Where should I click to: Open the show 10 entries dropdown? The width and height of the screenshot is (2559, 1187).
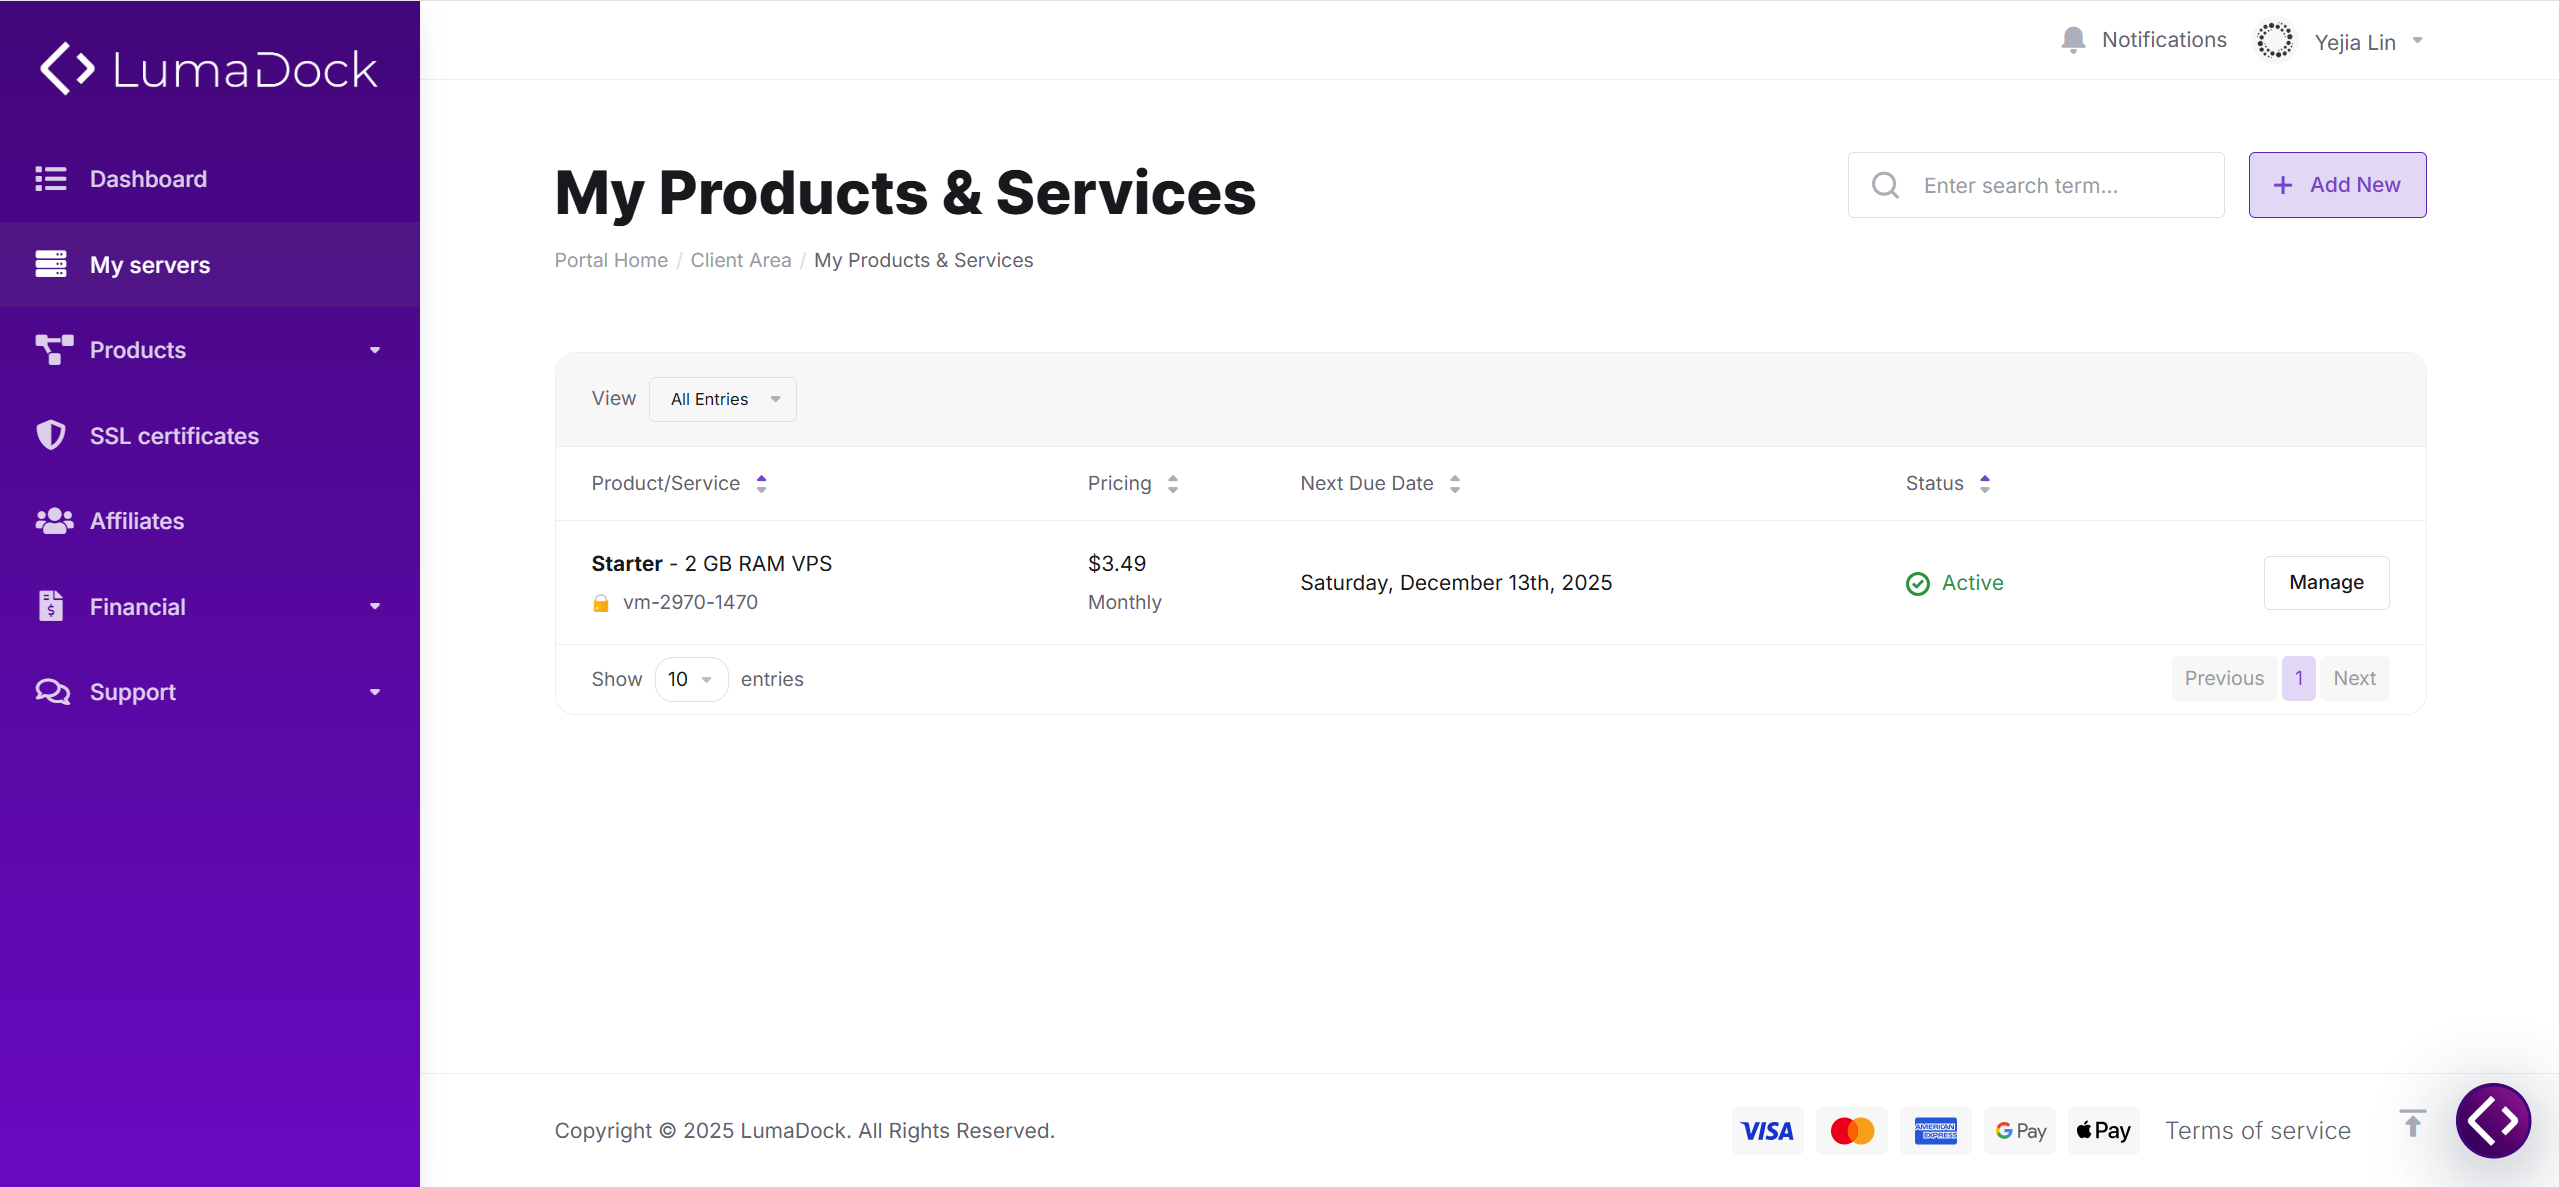[691, 679]
